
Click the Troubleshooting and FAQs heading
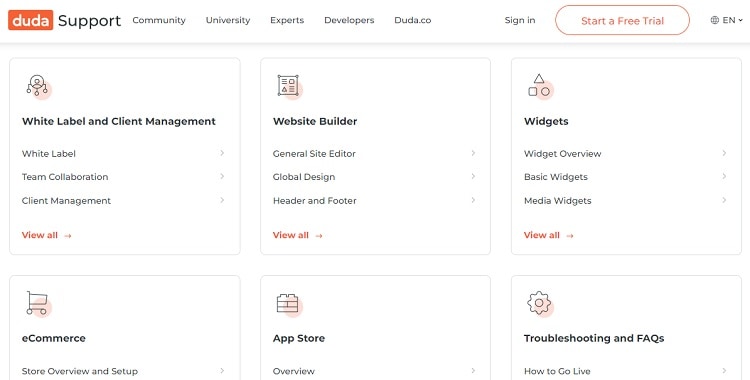pyautogui.click(x=594, y=338)
